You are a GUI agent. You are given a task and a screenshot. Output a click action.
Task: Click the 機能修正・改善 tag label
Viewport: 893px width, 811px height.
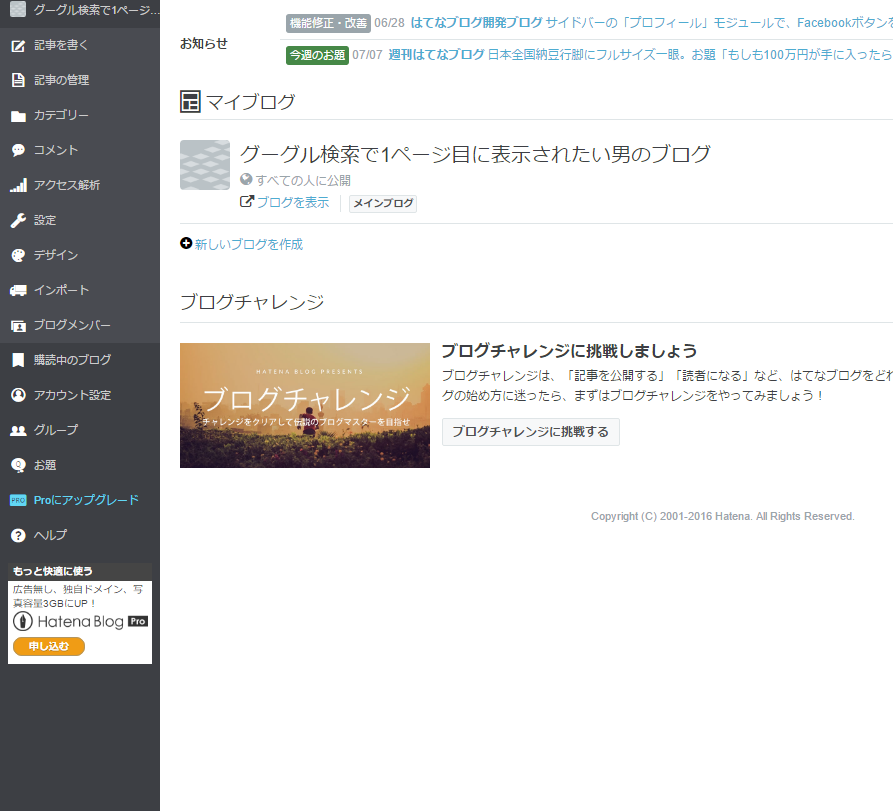coord(328,23)
